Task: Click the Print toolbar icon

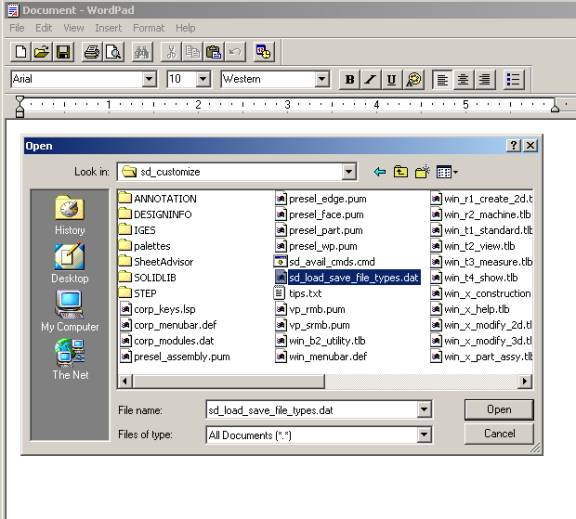Action: click(91, 52)
